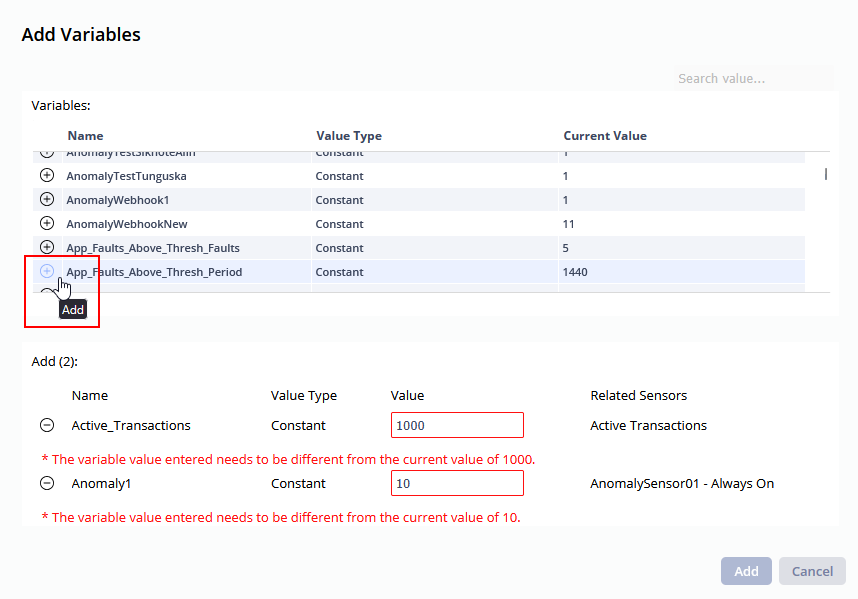Remove Anomaly1 from the add list
The image size is (858, 599).
point(47,483)
